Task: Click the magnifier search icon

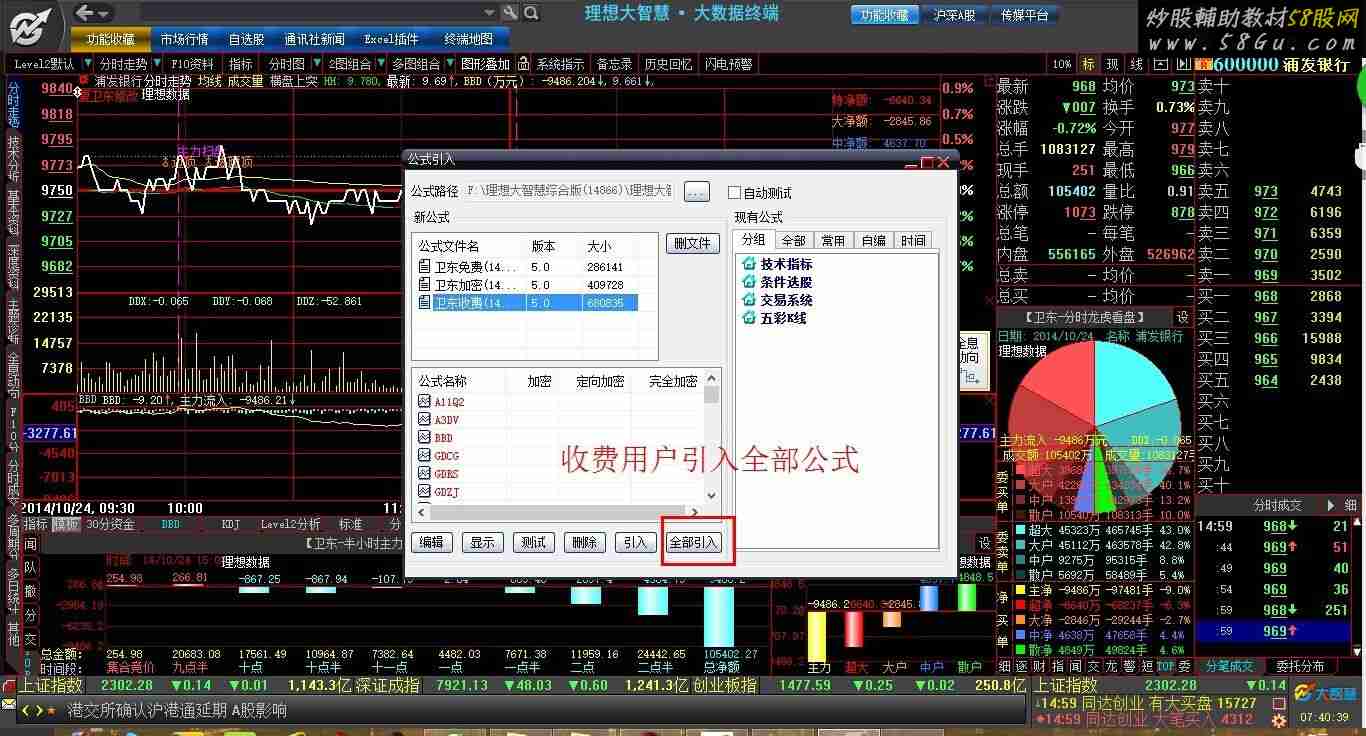Action: 531,13
